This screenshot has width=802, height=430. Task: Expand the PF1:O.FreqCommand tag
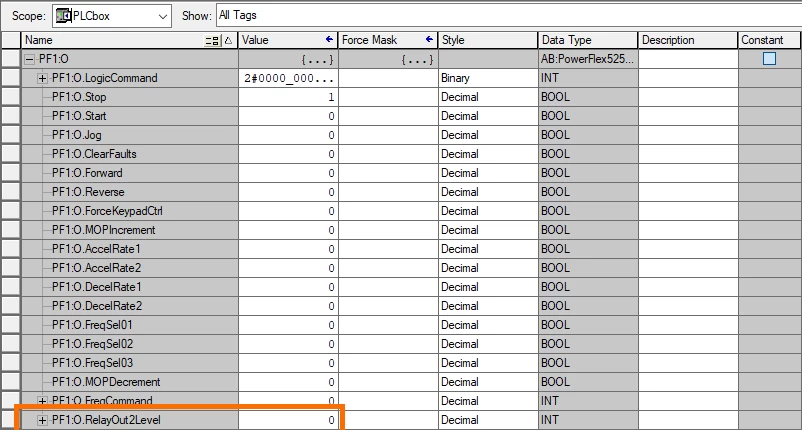click(x=42, y=401)
